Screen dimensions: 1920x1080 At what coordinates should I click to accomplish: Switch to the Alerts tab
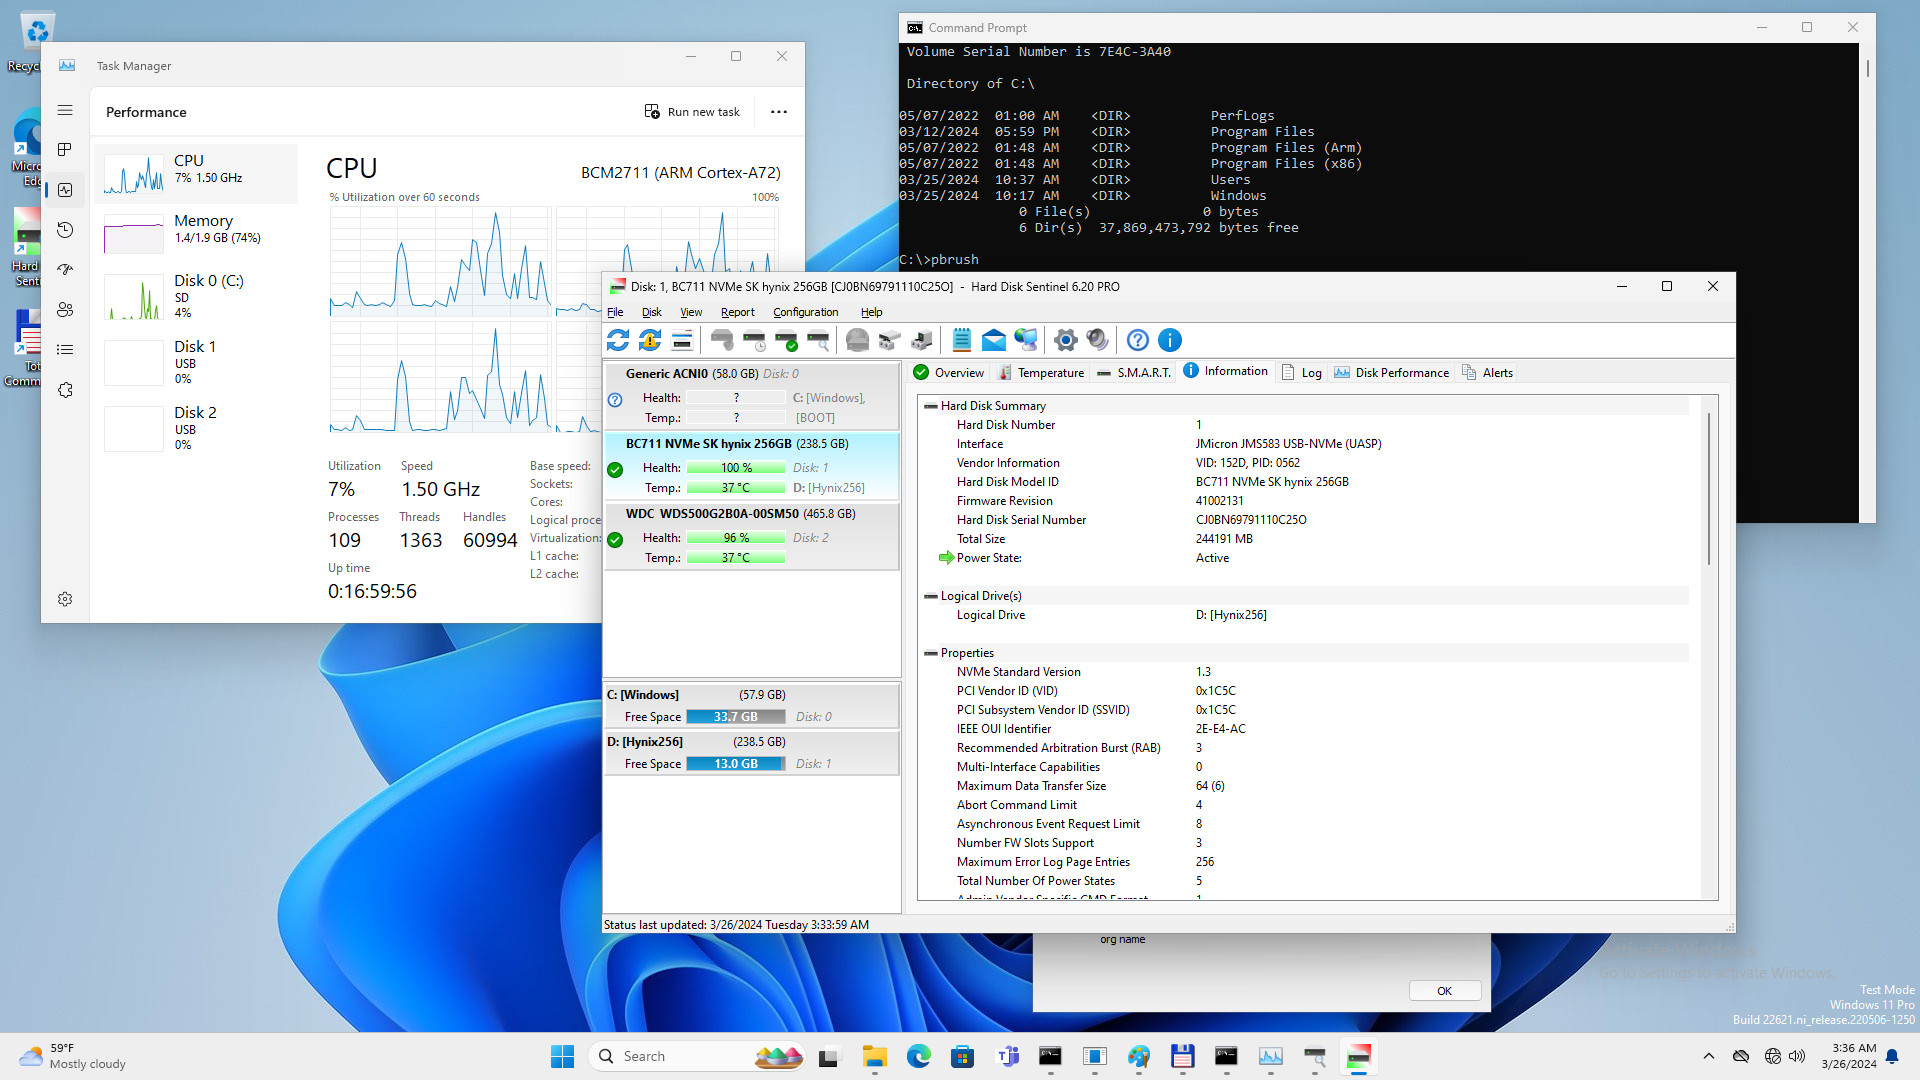[1488, 372]
